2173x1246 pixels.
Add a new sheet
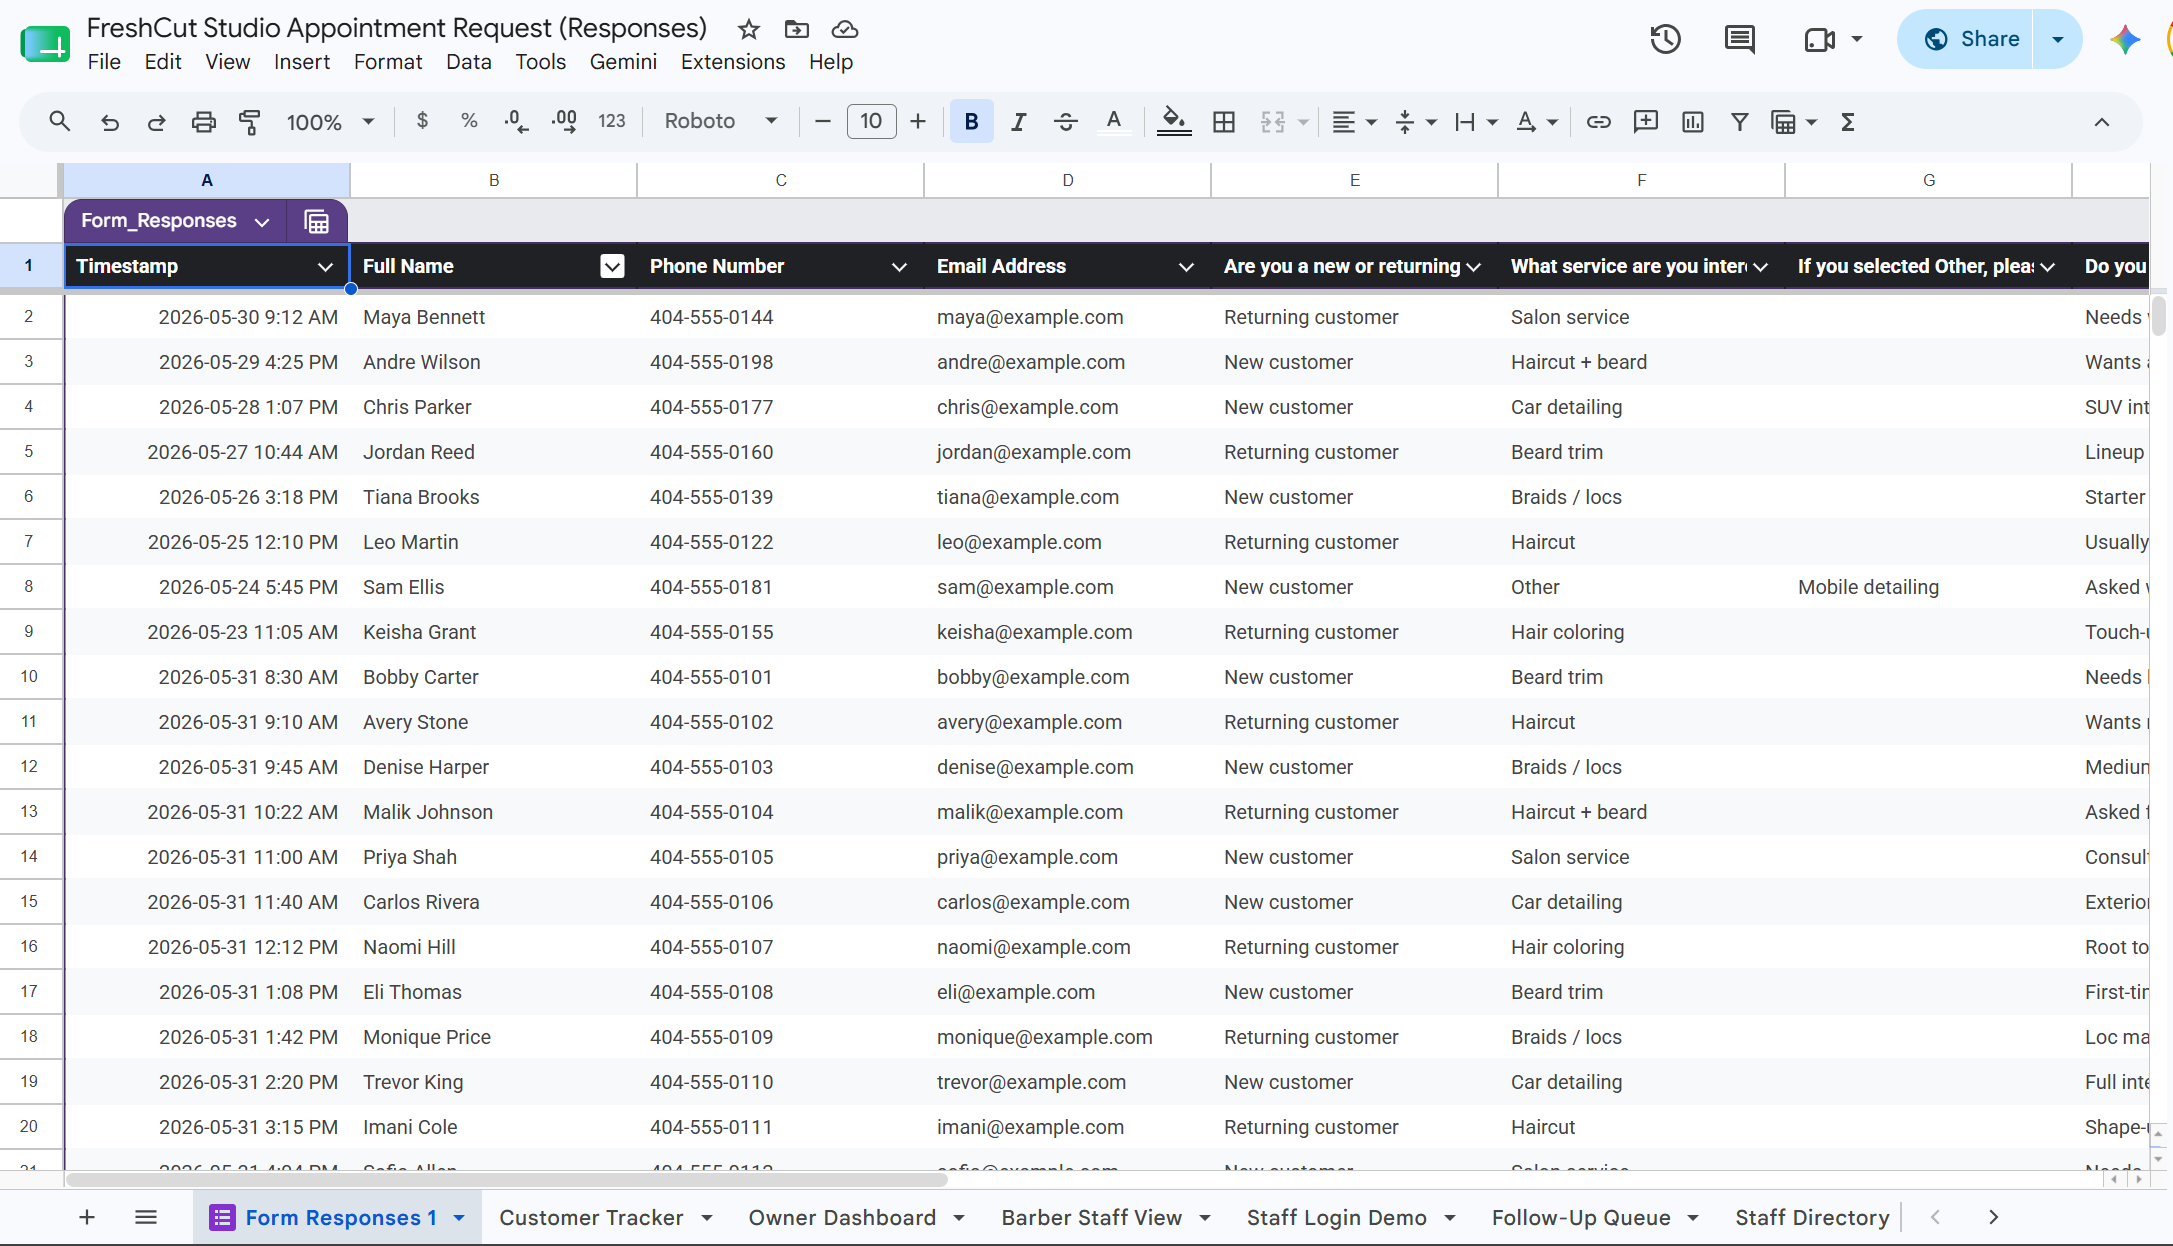pos(87,1217)
